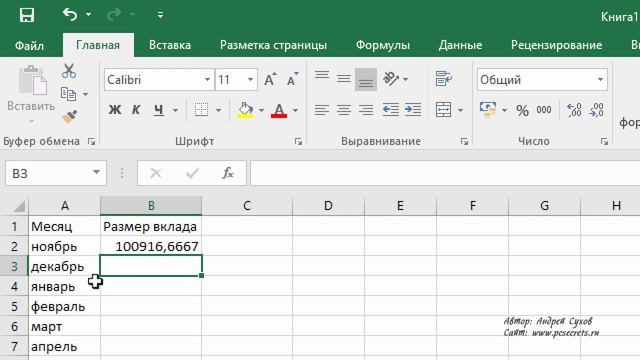The width and height of the screenshot is (640, 360).
Task: Apply red font color A
Action: tap(279, 110)
